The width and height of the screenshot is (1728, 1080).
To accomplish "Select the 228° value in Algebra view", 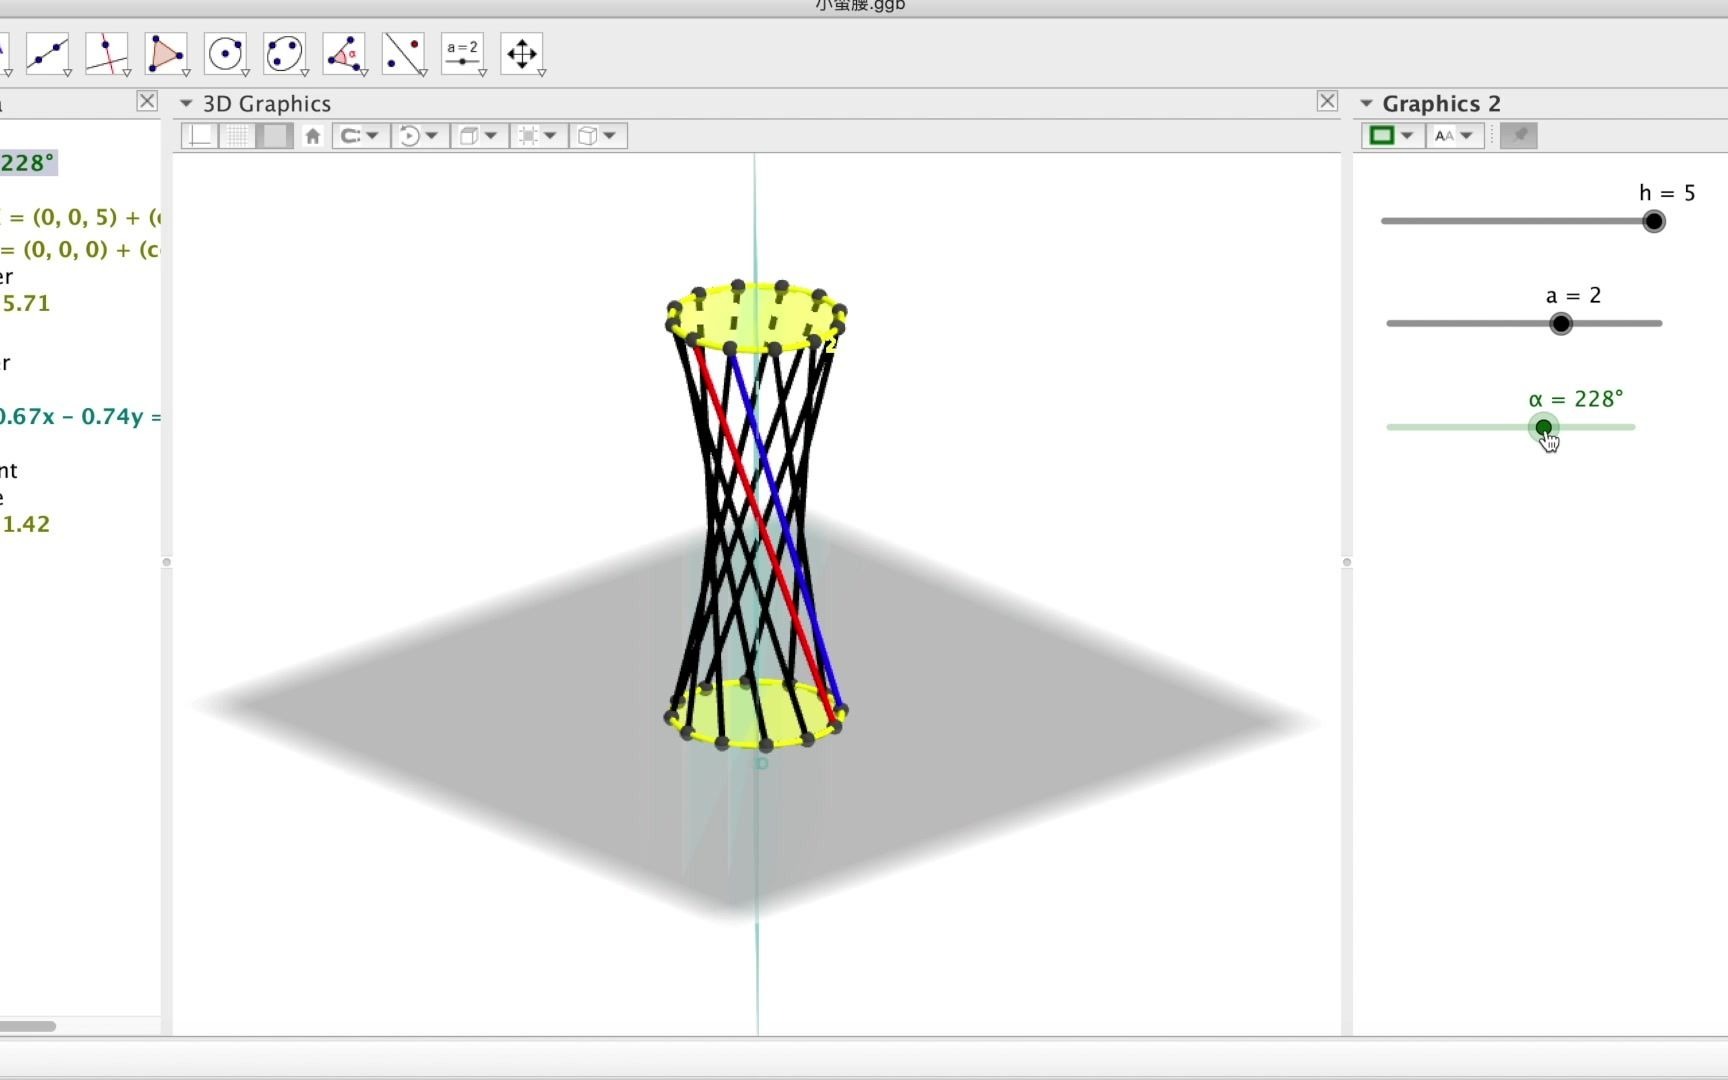I will click(28, 163).
